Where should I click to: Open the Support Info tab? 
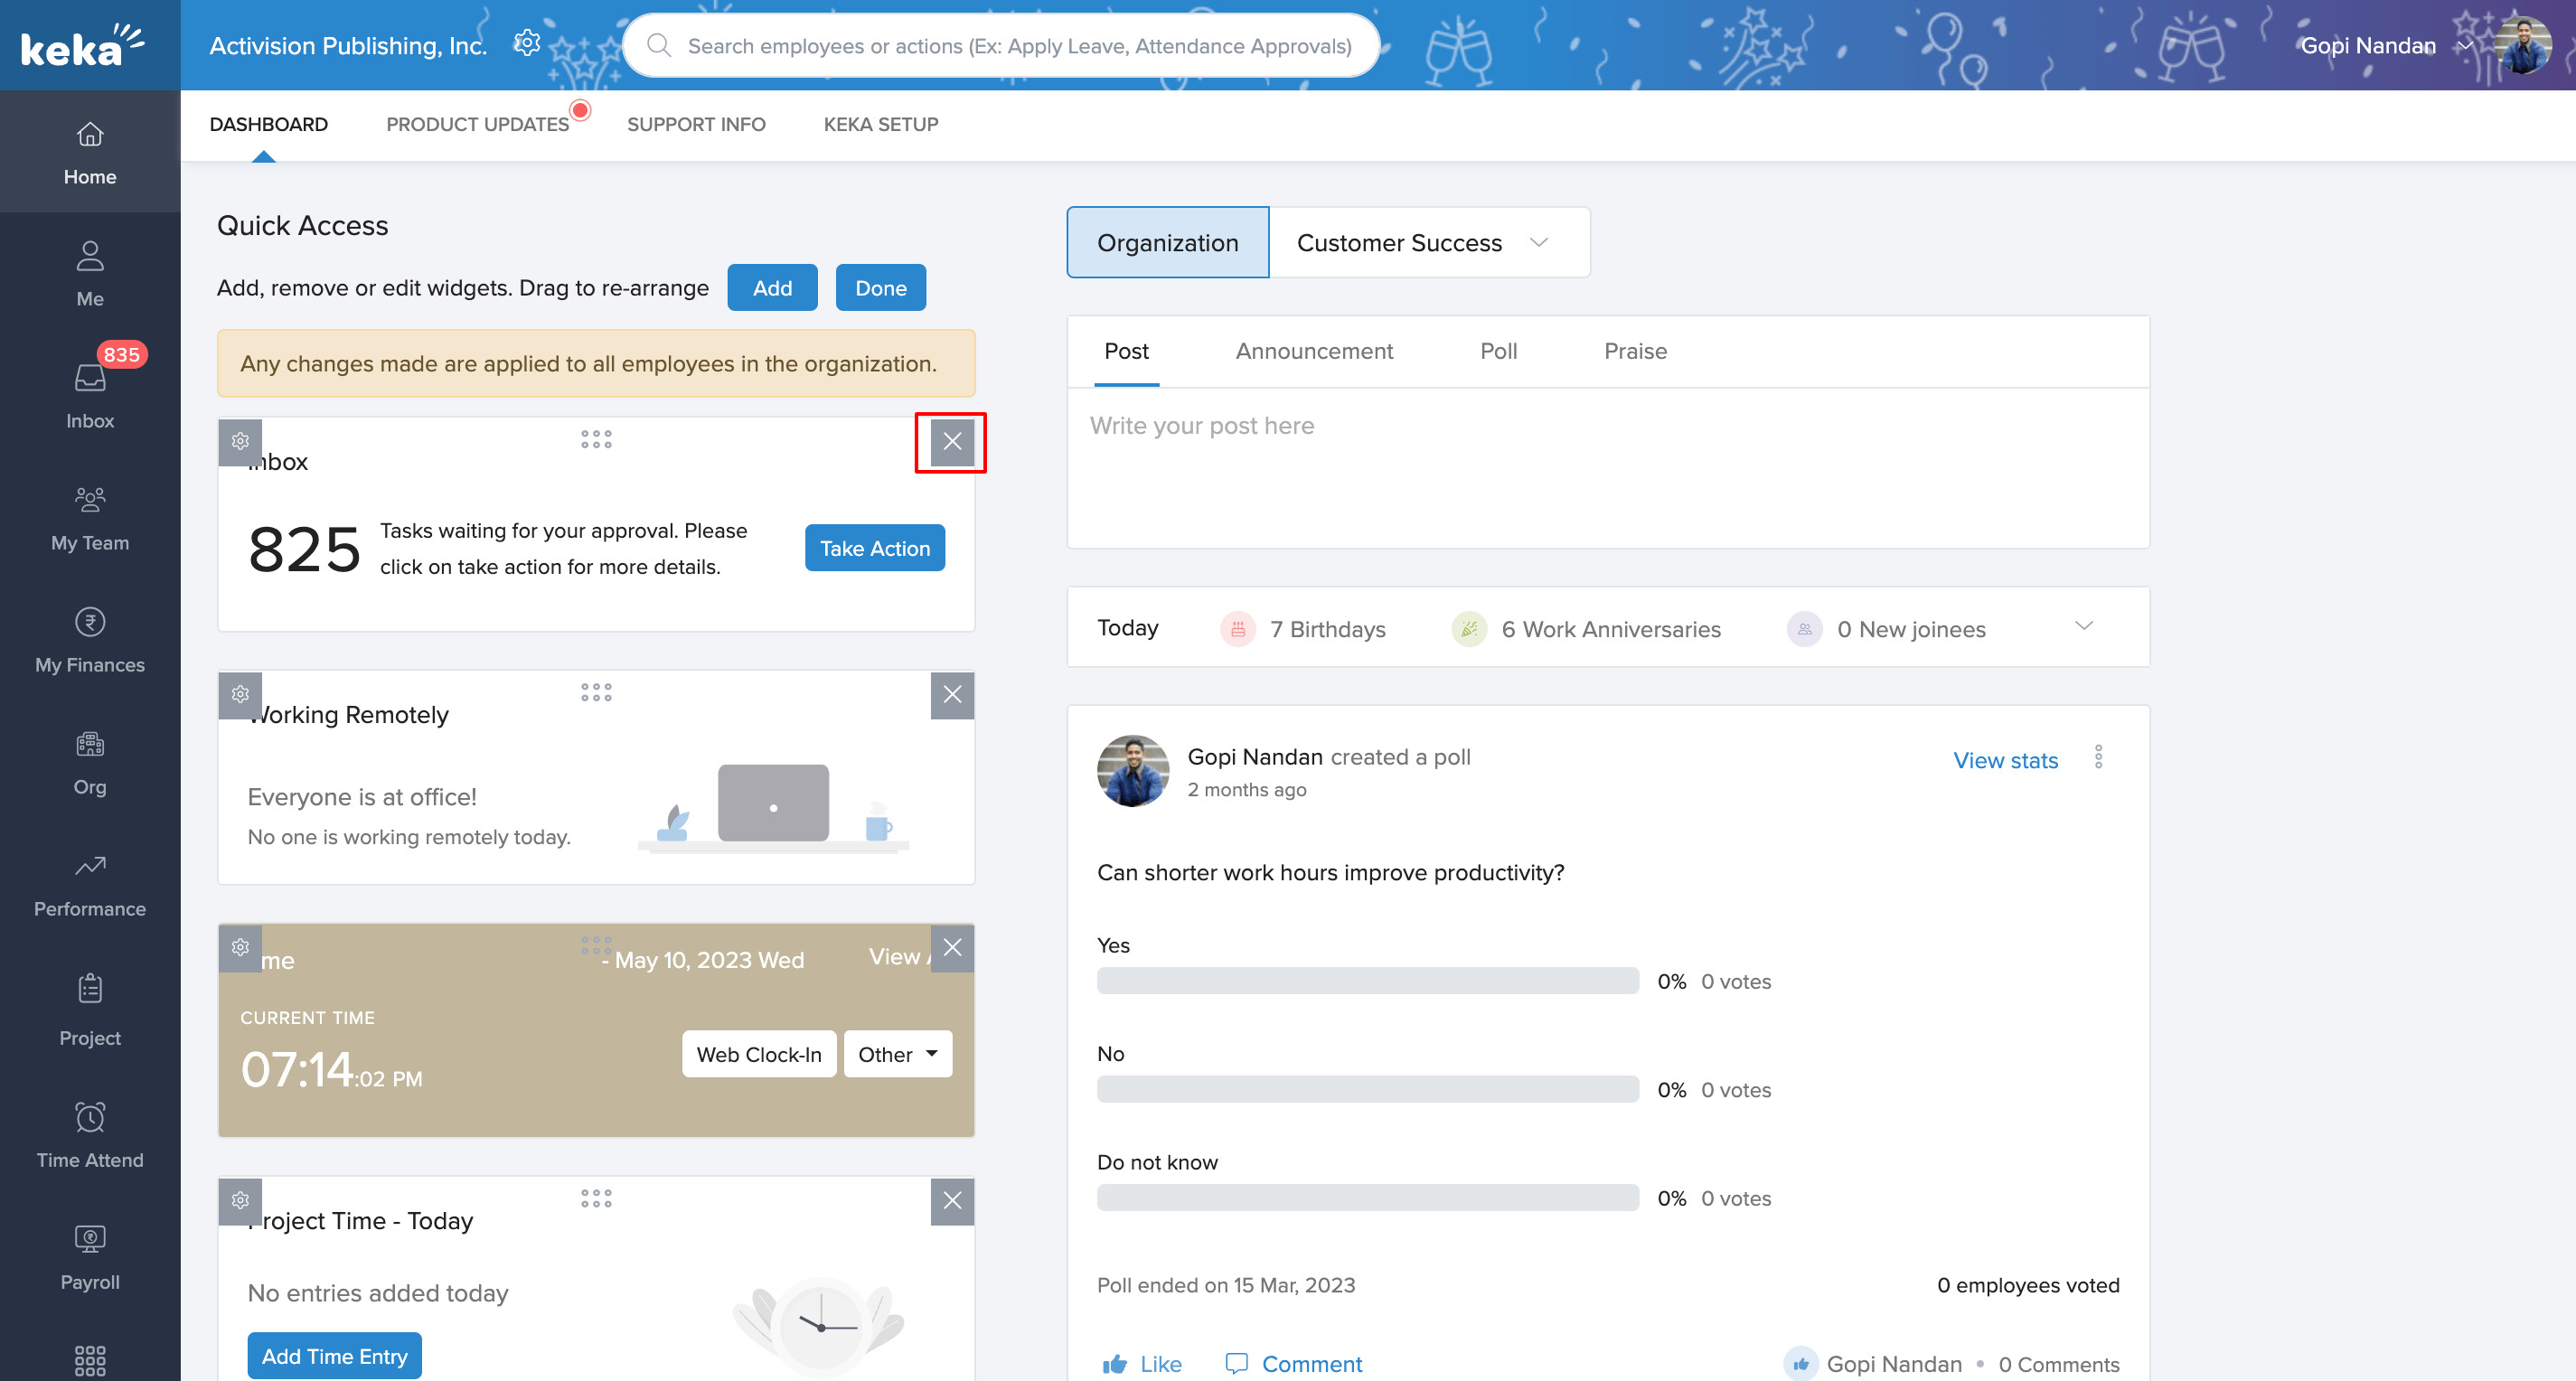pyautogui.click(x=696, y=124)
